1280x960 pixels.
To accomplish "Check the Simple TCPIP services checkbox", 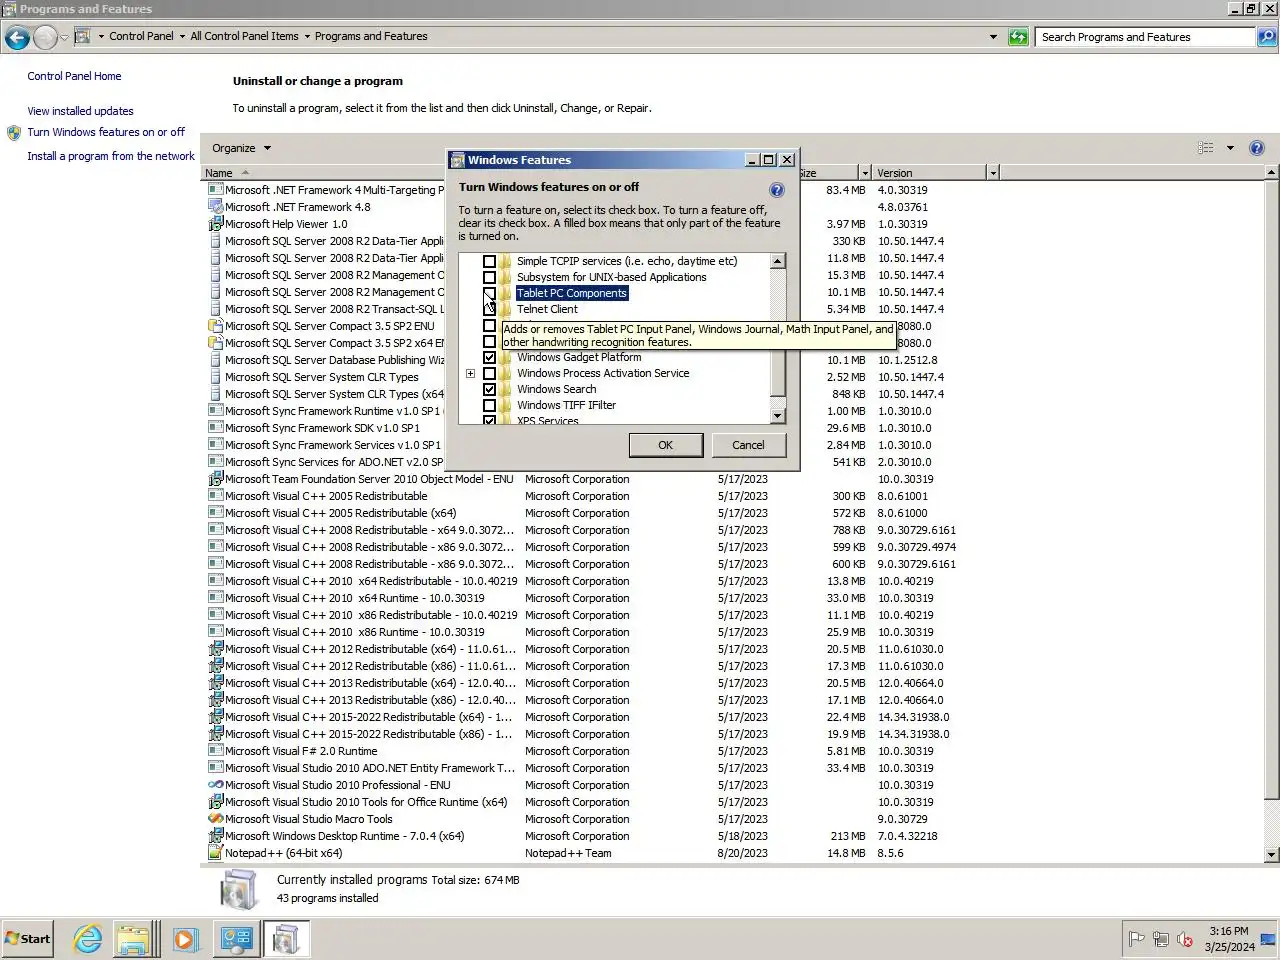I will (x=489, y=261).
